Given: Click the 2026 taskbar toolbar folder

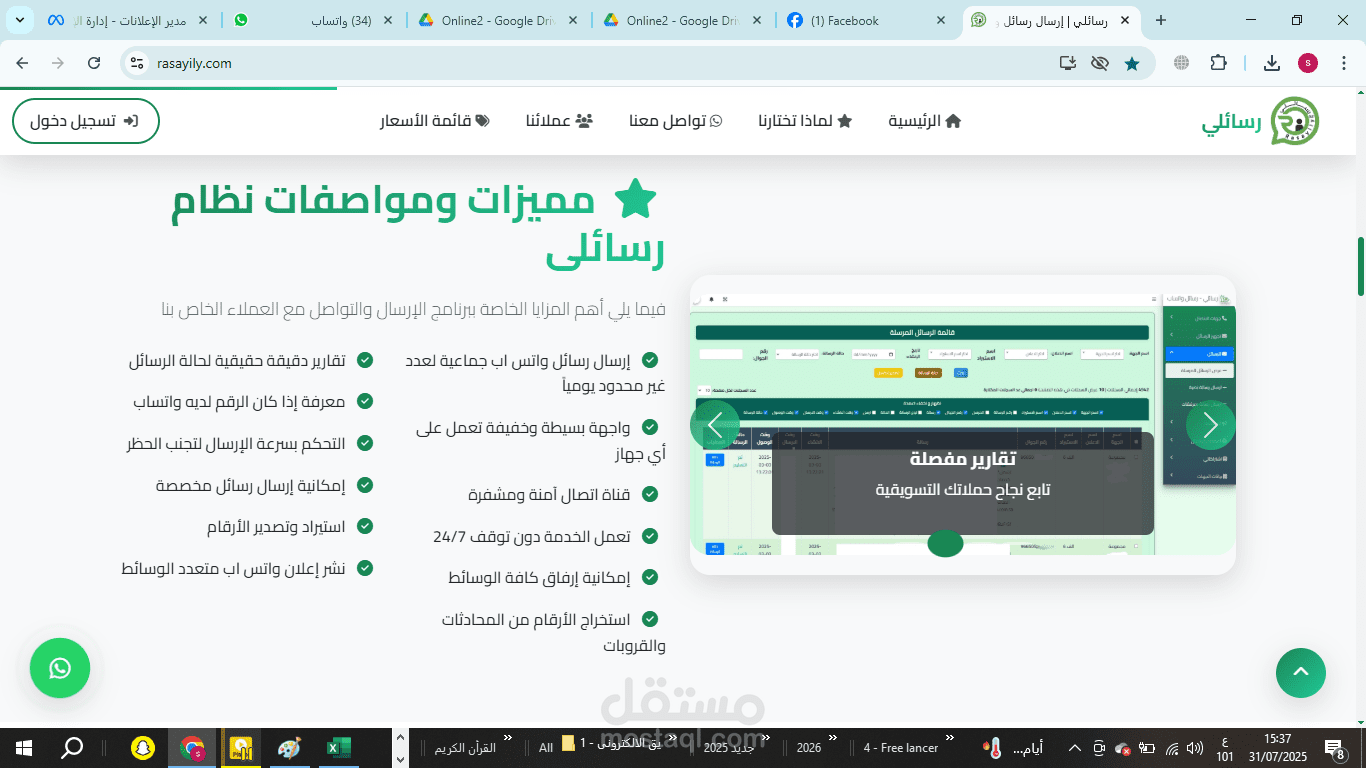Looking at the screenshot, I should (x=808, y=748).
